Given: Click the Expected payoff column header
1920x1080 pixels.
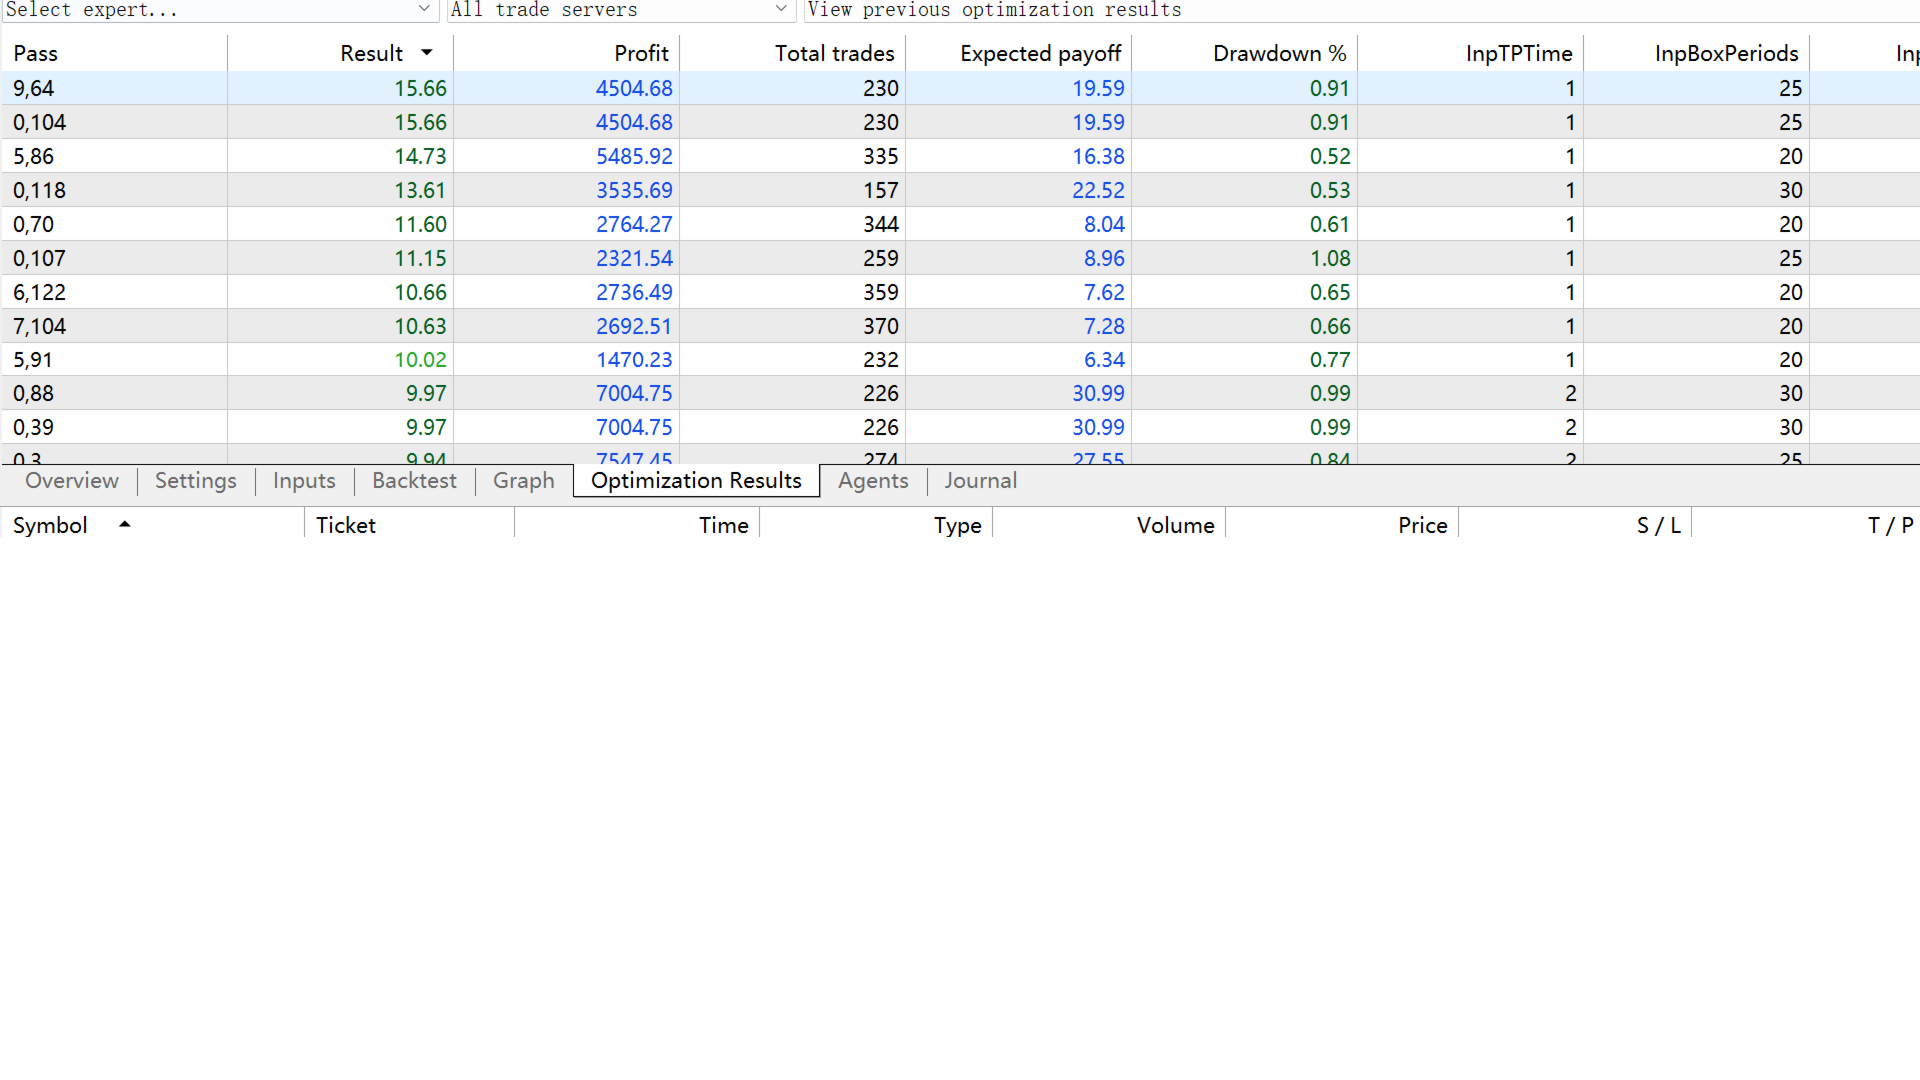Looking at the screenshot, I should 1040,53.
